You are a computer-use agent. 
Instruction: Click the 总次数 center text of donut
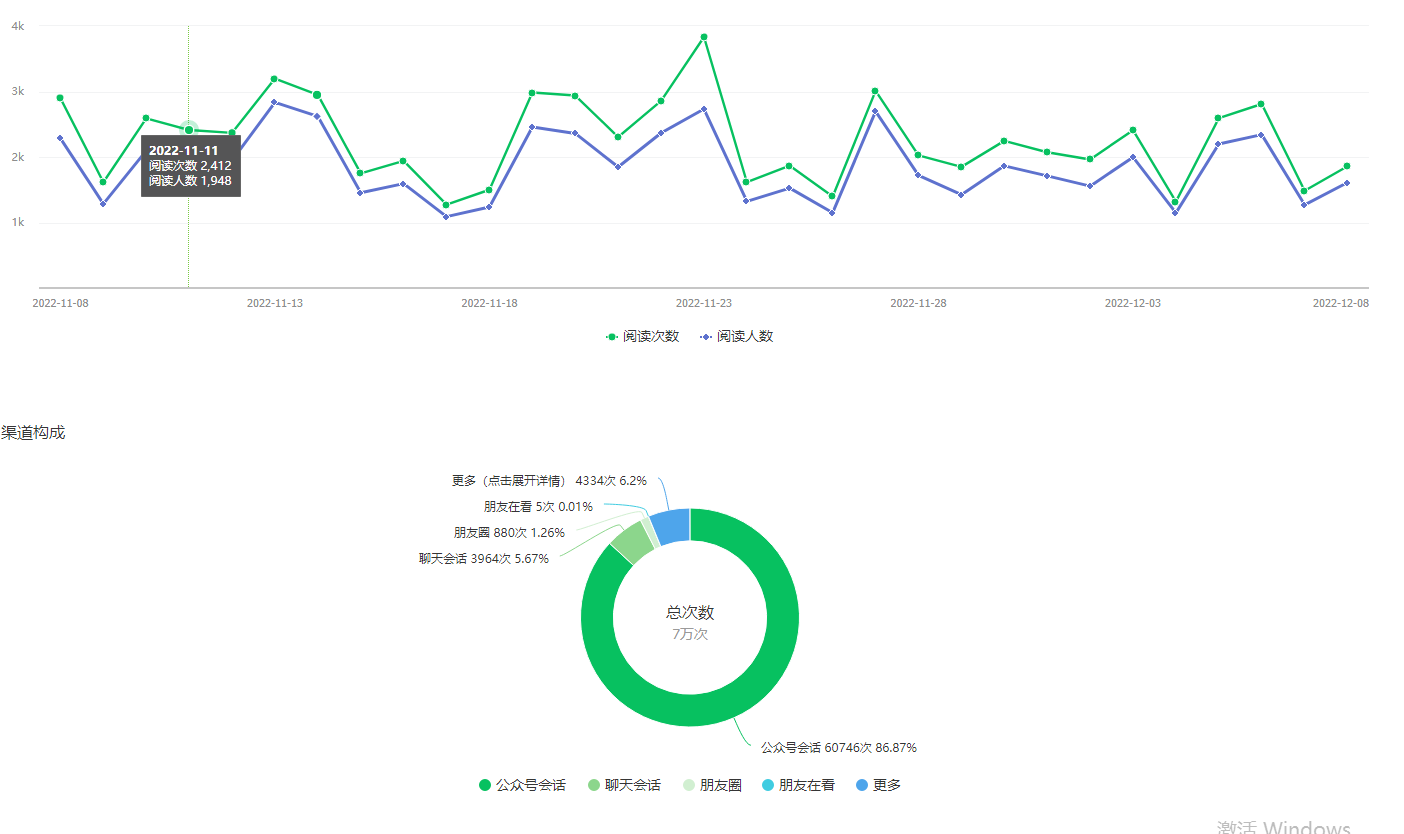(690, 612)
